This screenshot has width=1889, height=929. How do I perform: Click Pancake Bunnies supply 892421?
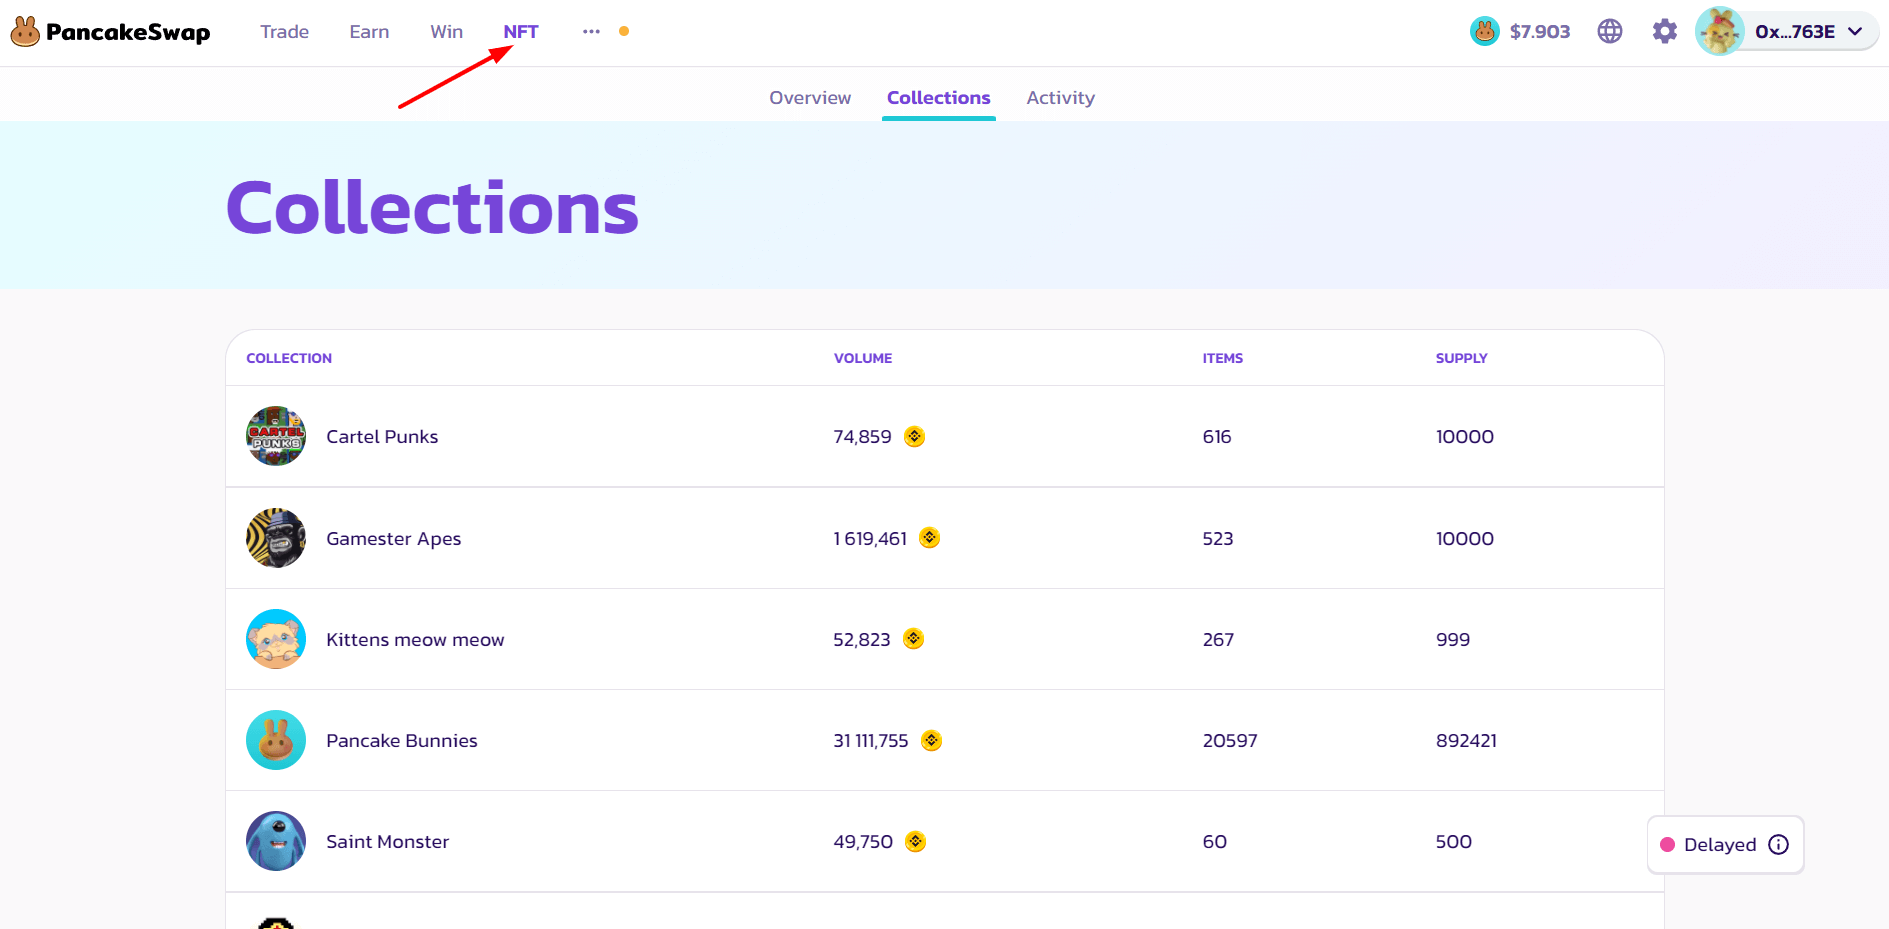click(x=1466, y=741)
